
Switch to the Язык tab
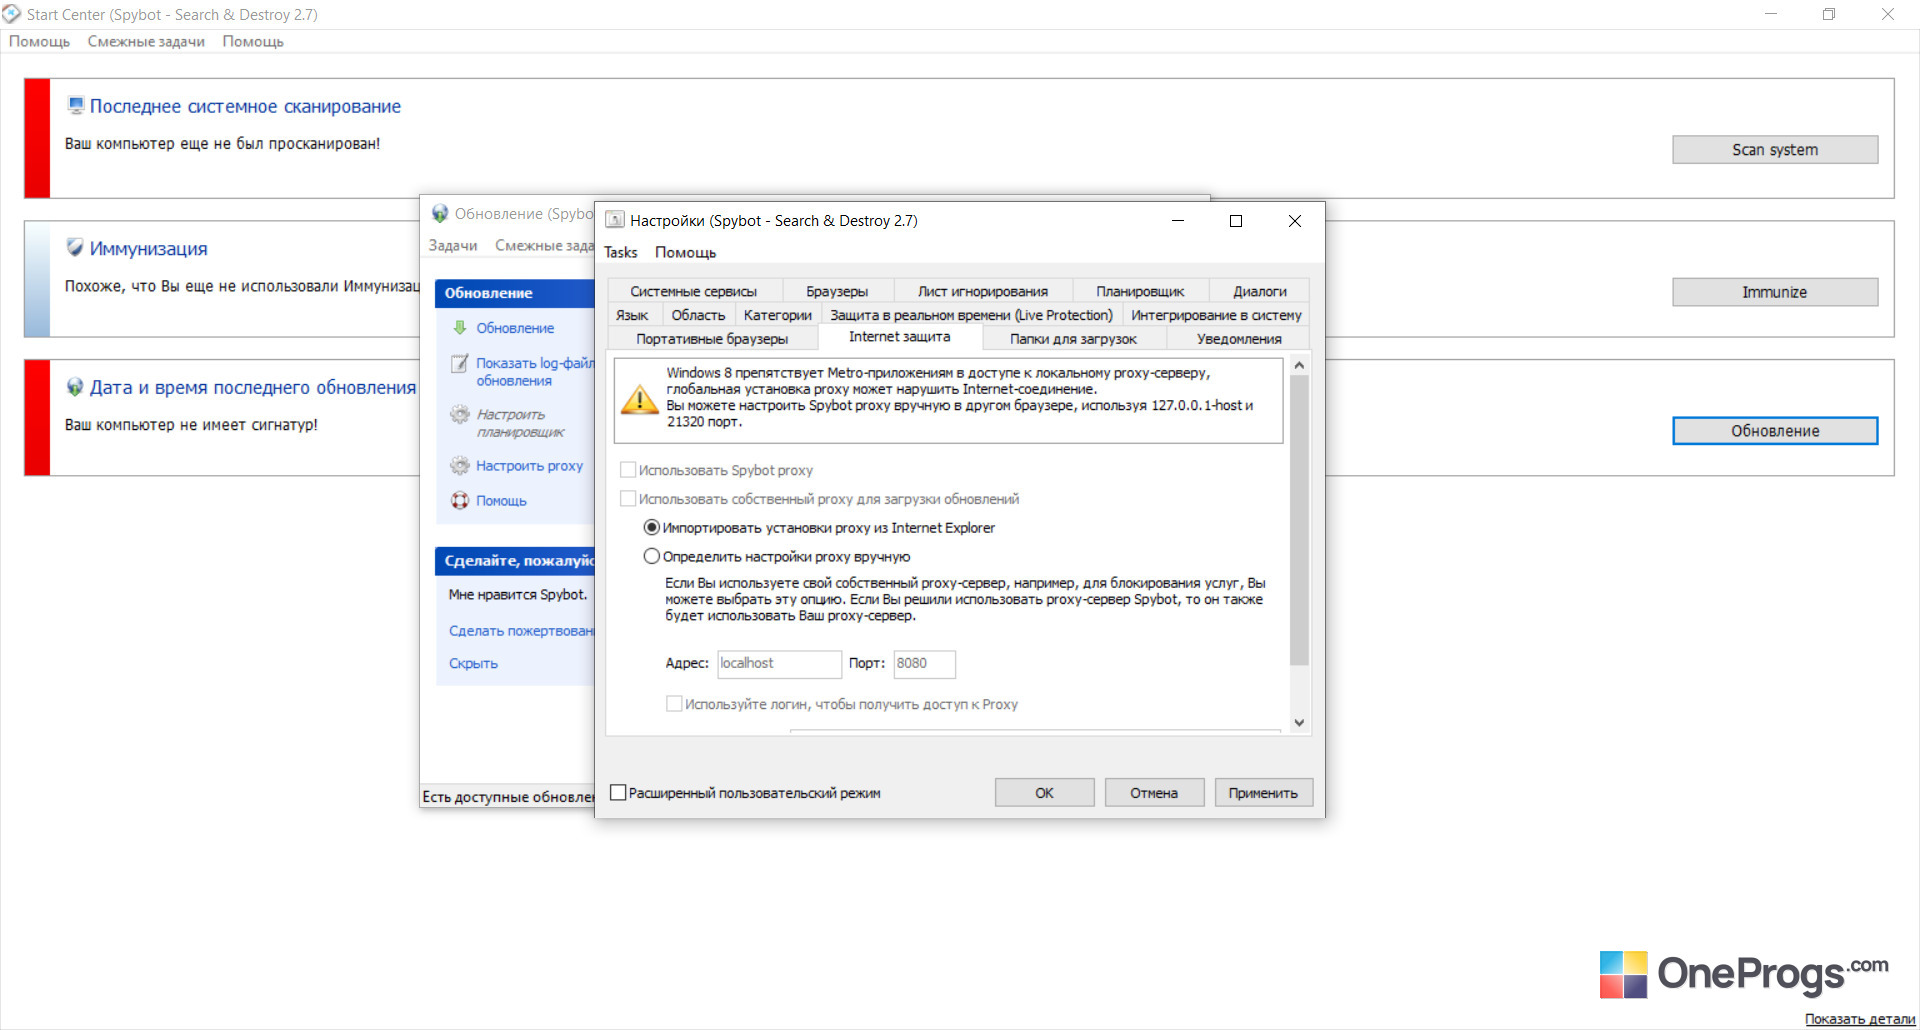tap(632, 315)
